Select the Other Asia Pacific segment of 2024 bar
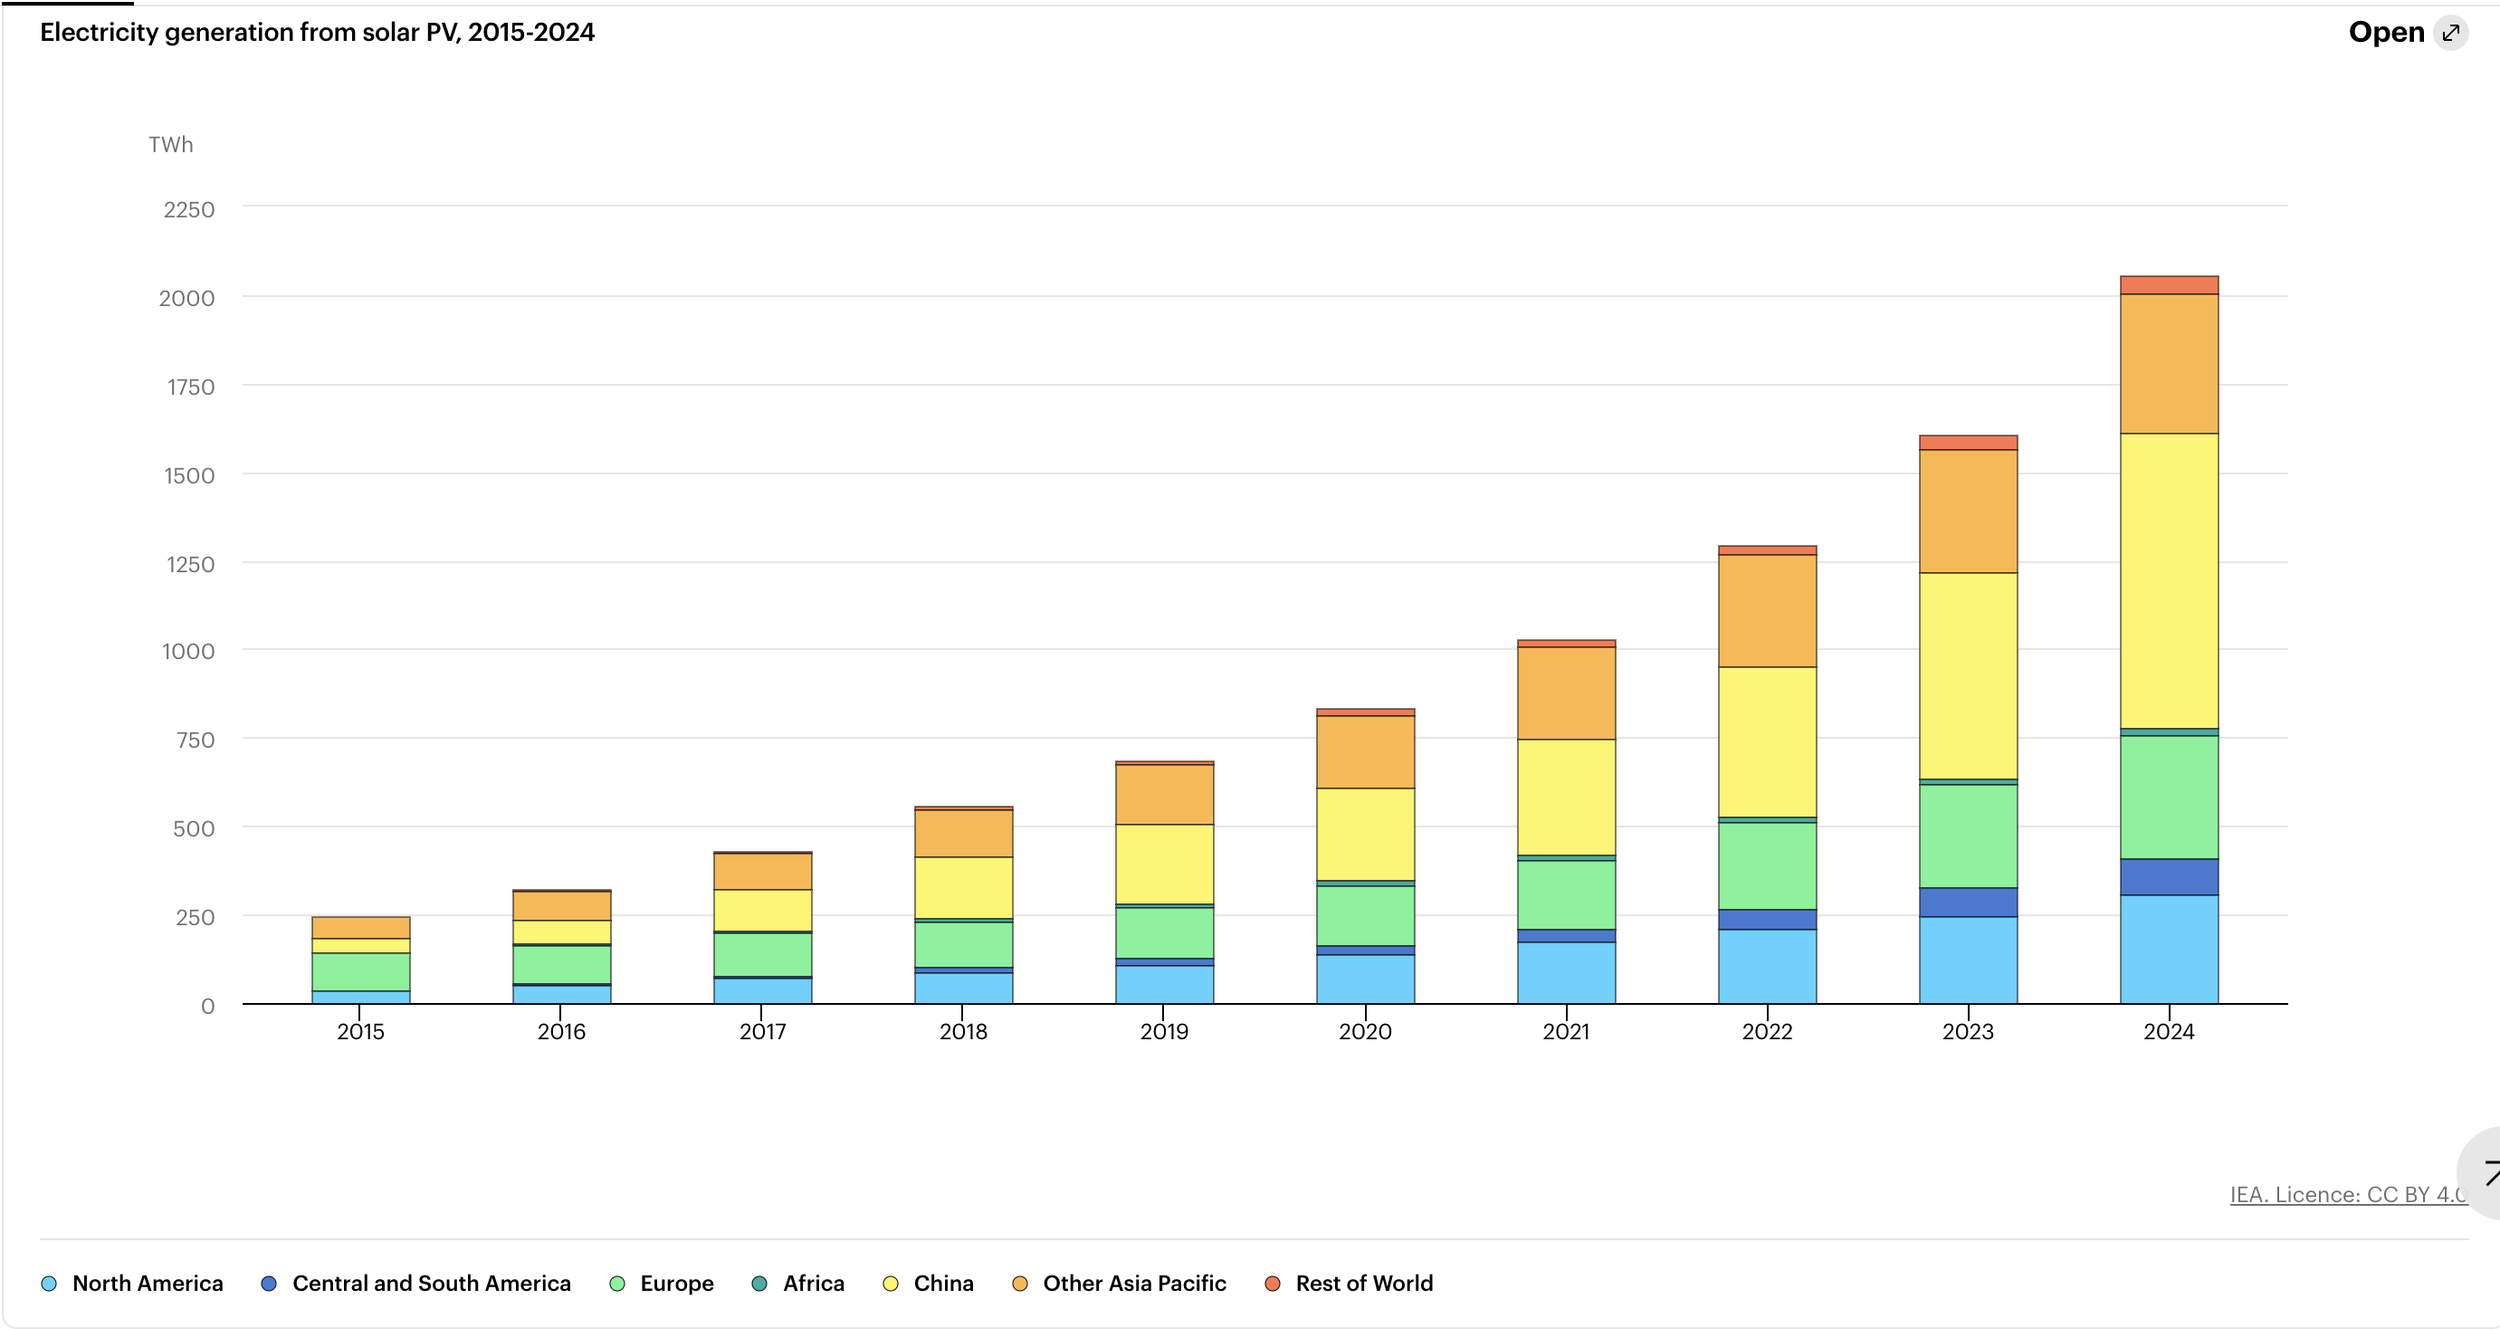 (2169, 364)
